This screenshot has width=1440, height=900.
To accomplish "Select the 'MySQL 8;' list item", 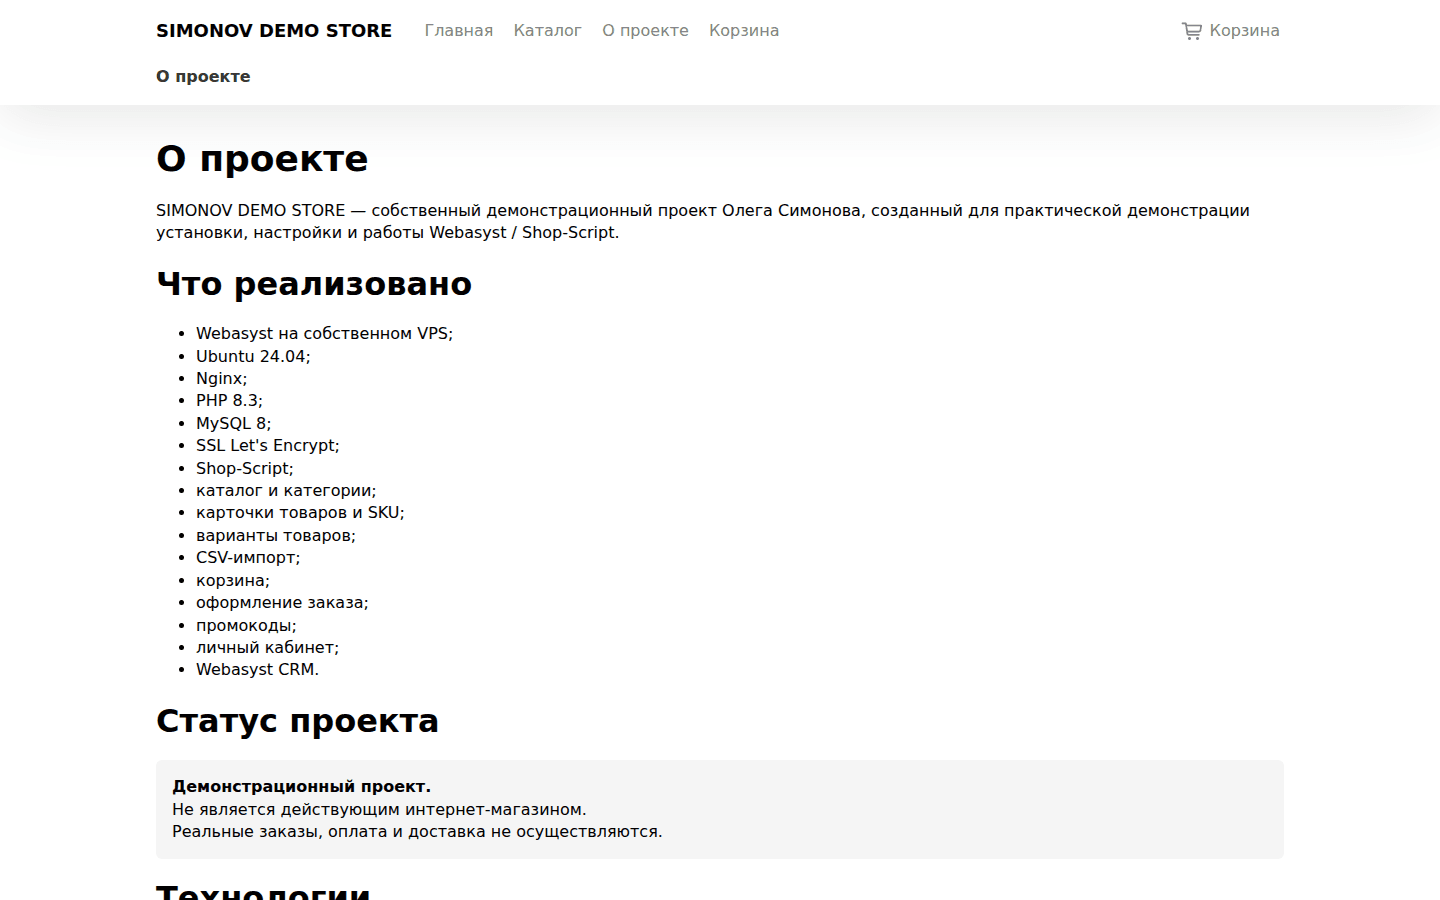I will [x=233, y=424].
